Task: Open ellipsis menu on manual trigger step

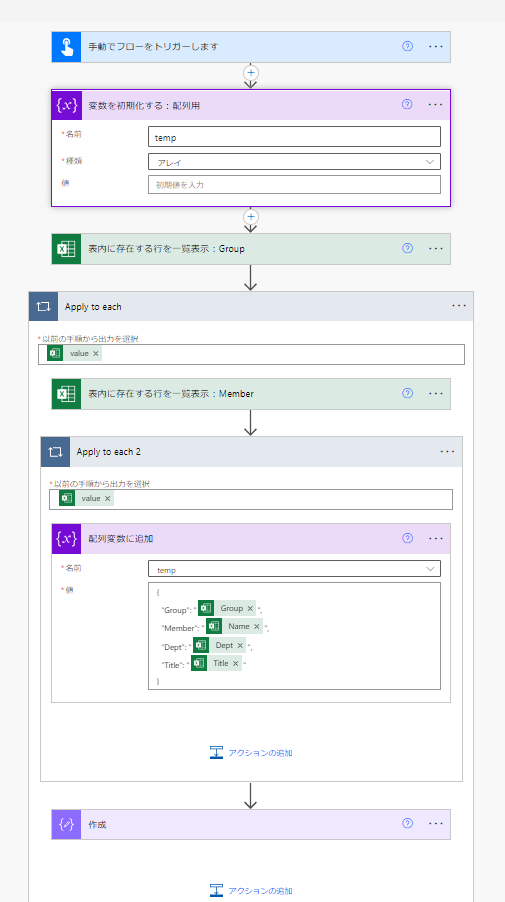Action: (x=436, y=47)
